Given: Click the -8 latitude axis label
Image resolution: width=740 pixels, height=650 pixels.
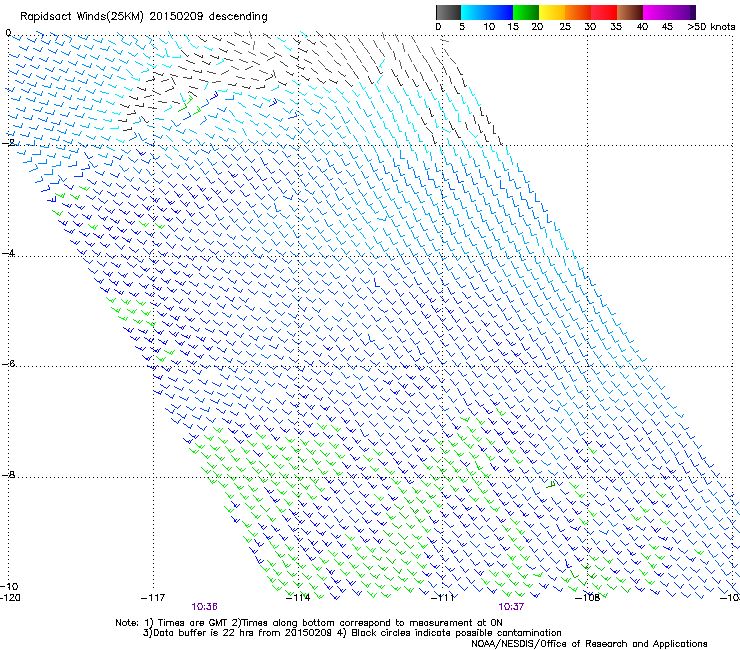Looking at the screenshot, I should [9, 475].
